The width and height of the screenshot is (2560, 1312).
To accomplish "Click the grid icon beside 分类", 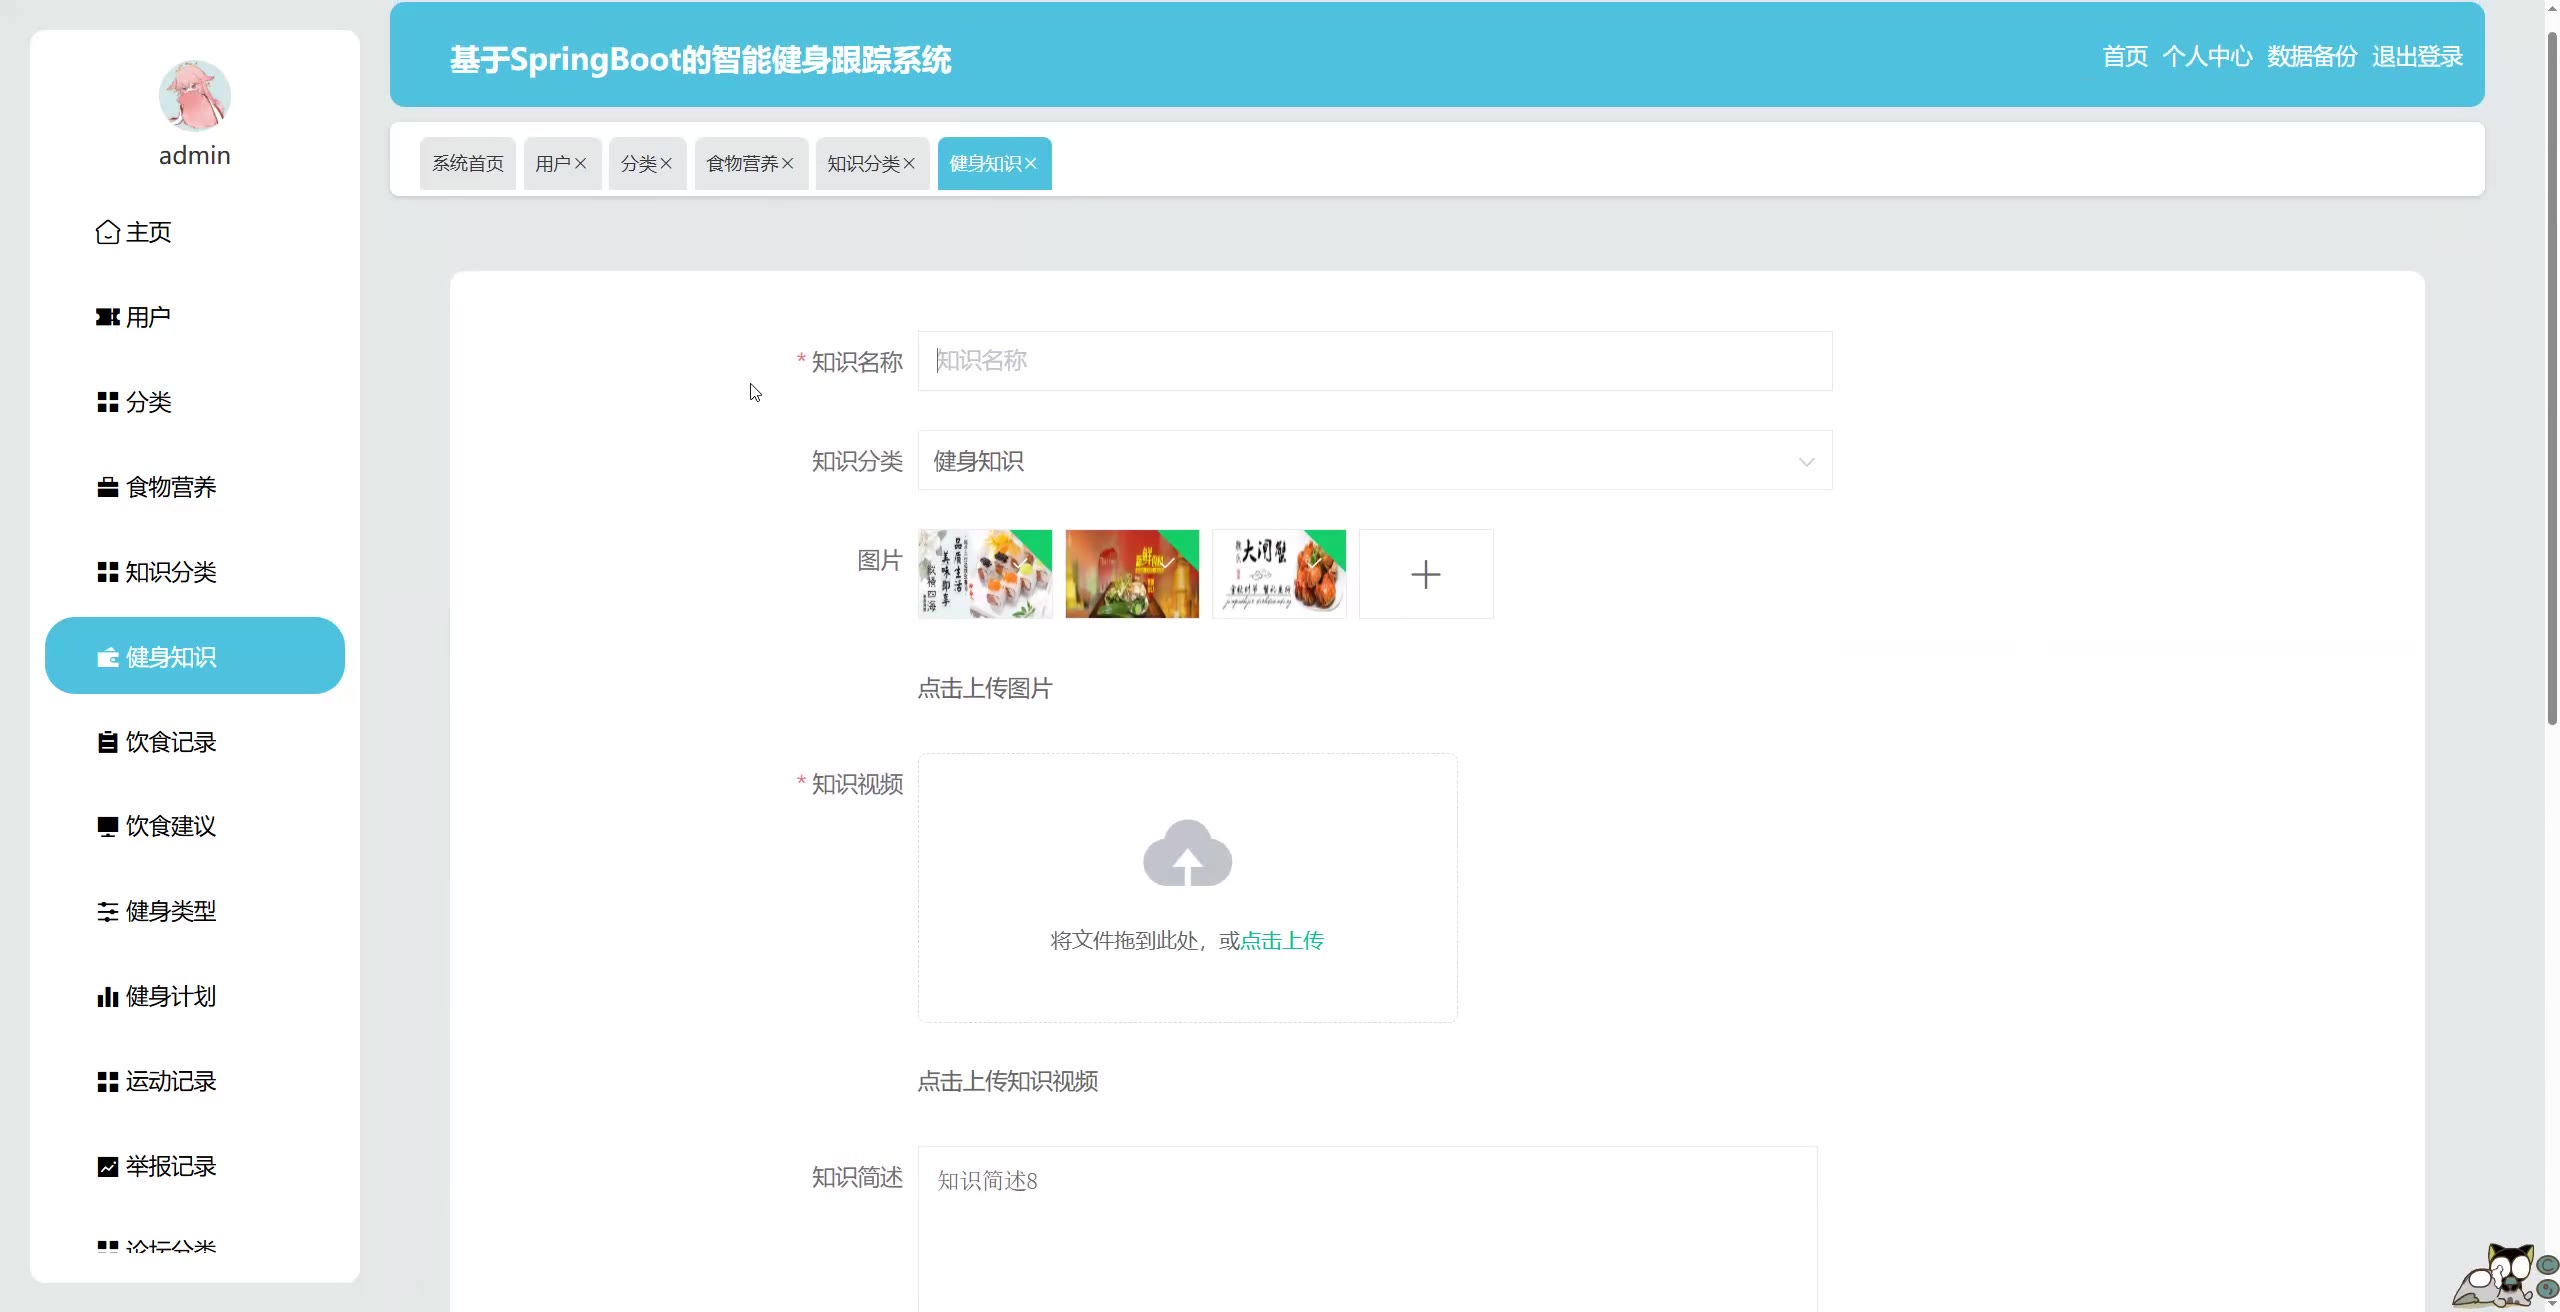I will click(107, 402).
